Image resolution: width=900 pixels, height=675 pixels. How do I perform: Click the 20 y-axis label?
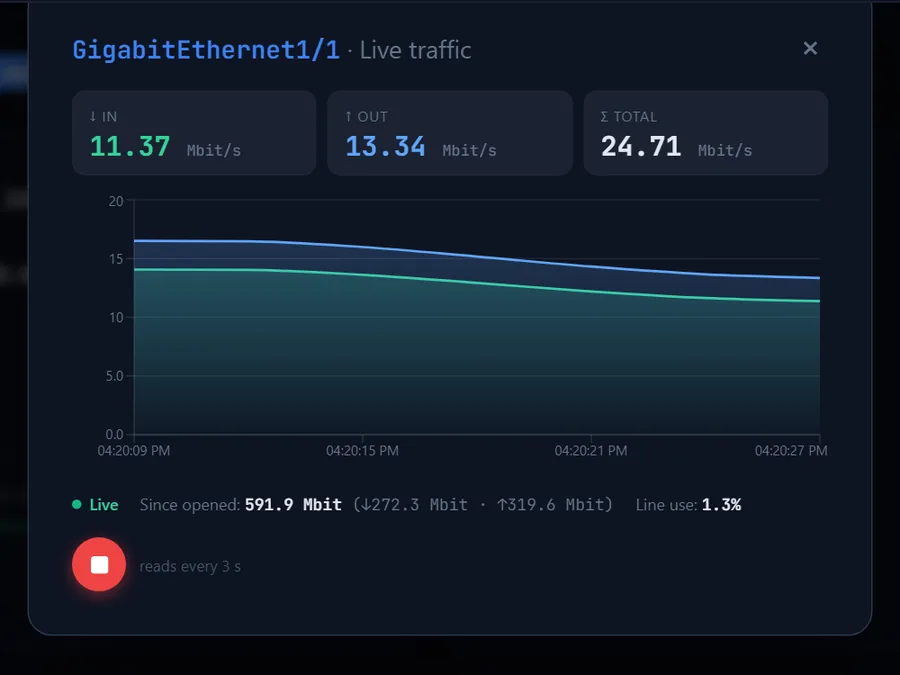[116, 201]
